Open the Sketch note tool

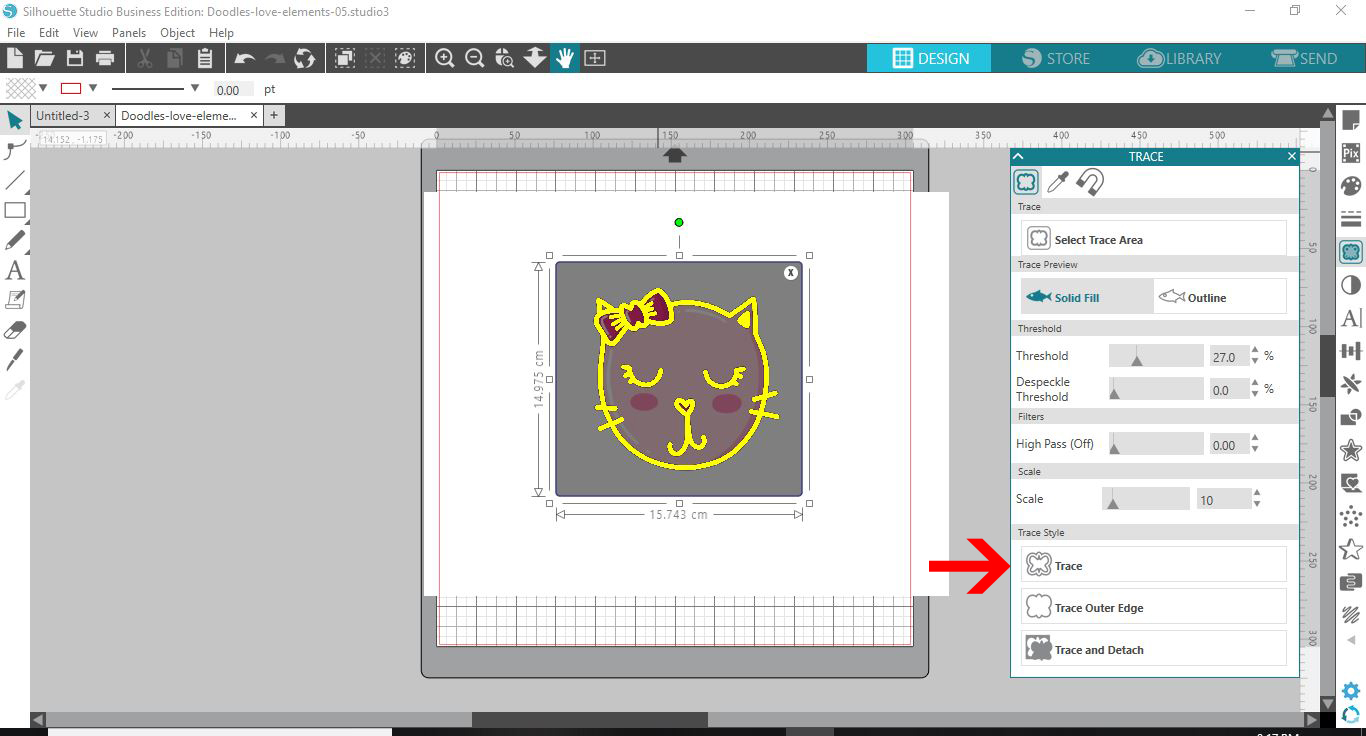(14, 300)
